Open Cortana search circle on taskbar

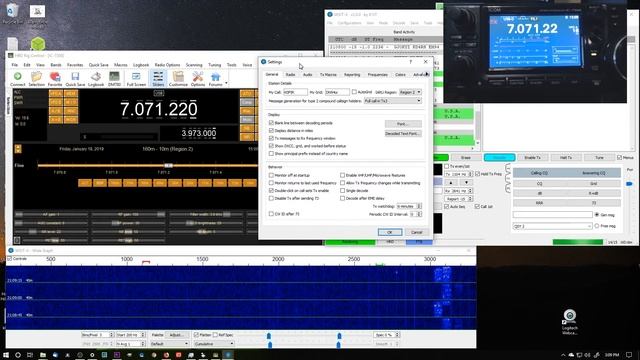18,355
